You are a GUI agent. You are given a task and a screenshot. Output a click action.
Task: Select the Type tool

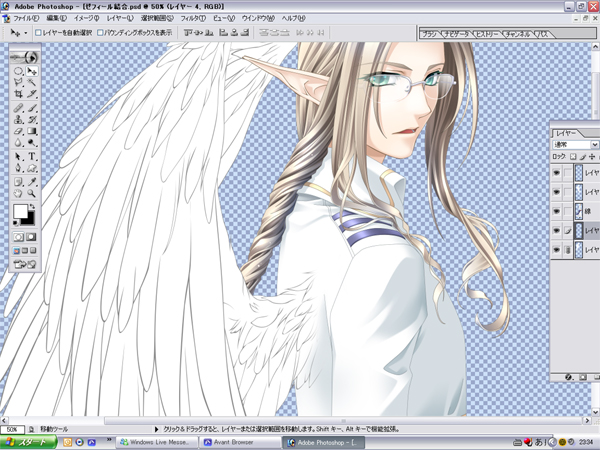click(32, 157)
